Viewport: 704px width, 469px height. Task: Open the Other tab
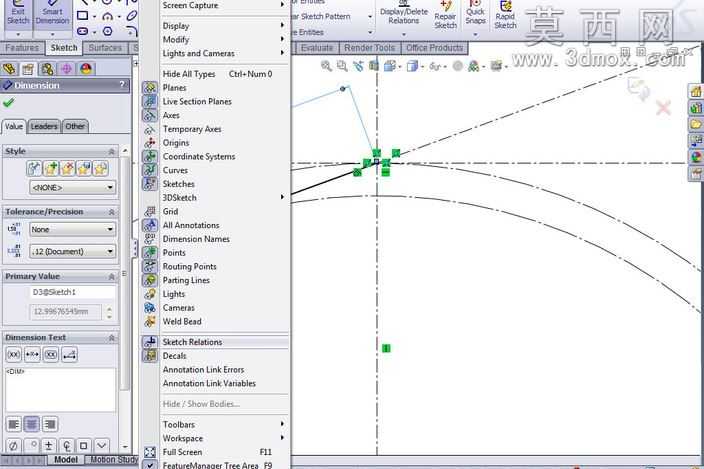coord(75,127)
